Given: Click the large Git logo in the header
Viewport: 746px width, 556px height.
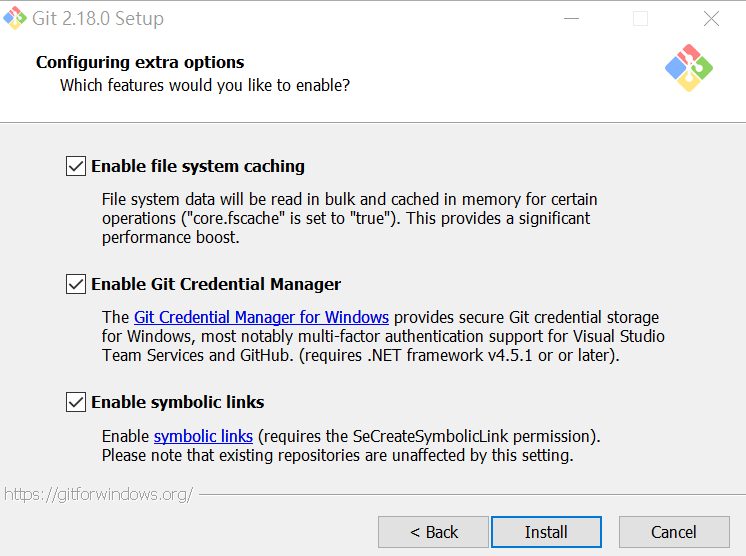Looking at the screenshot, I should click(x=688, y=68).
